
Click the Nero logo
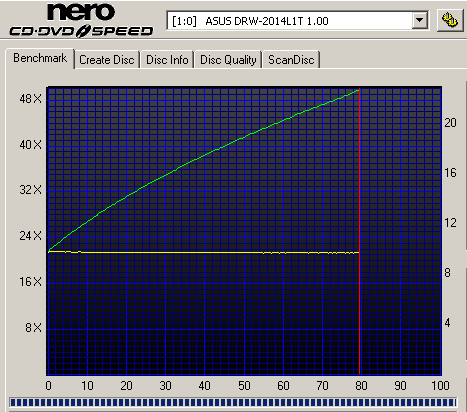coord(81,12)
